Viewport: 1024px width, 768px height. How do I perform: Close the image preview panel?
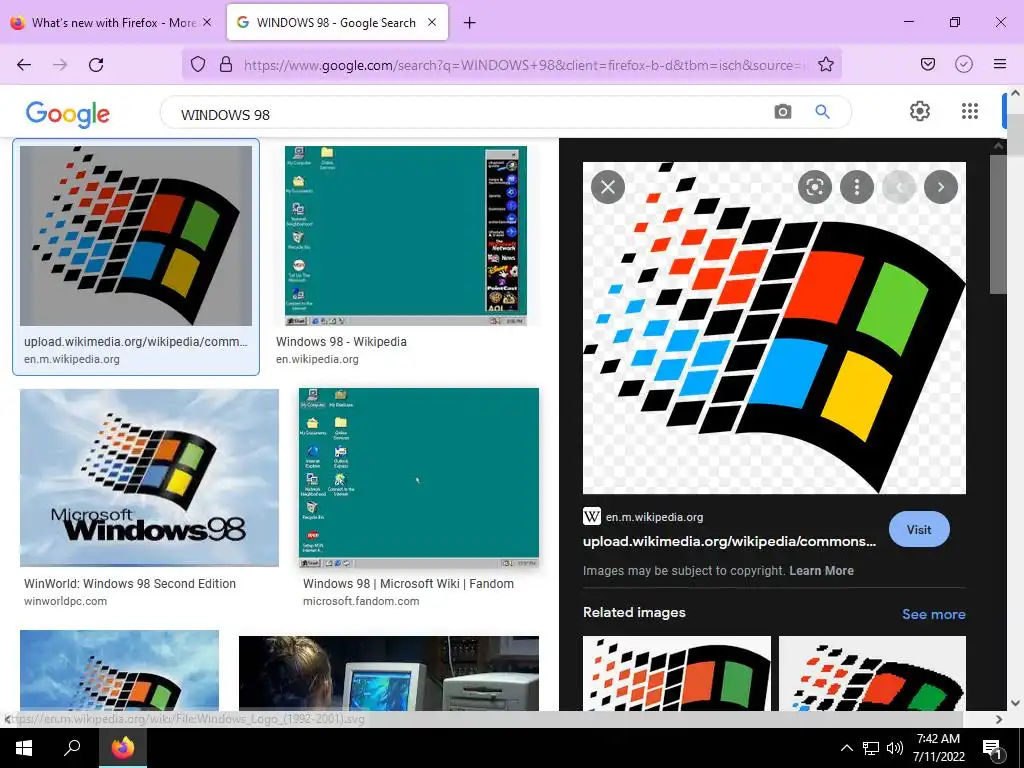point(608,187)
